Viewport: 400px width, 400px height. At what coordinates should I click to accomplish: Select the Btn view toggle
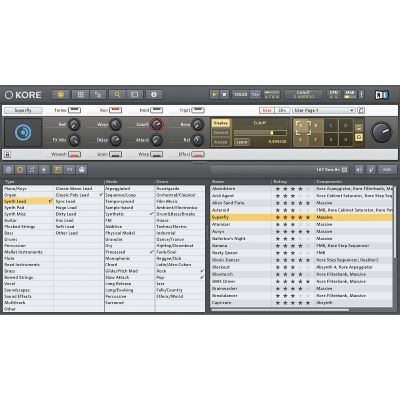click(282, 110)
